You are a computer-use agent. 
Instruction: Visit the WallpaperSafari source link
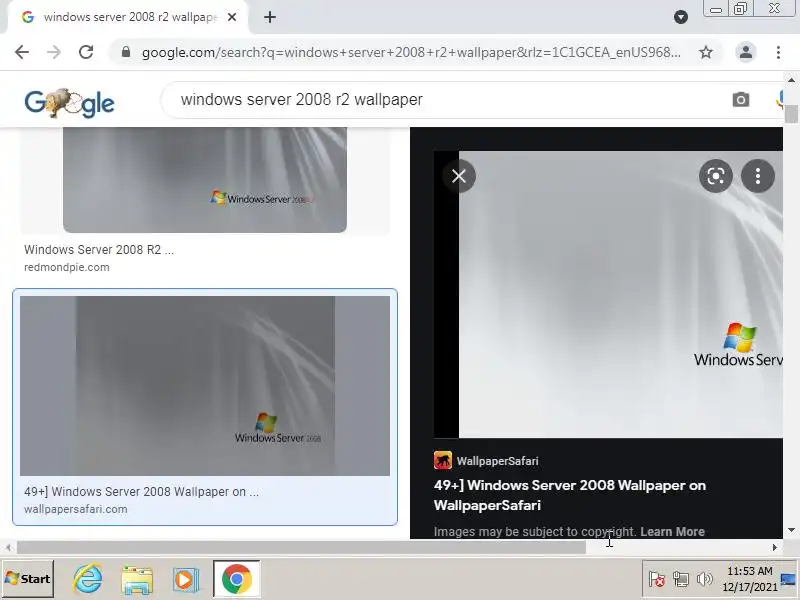coord(497,461)
